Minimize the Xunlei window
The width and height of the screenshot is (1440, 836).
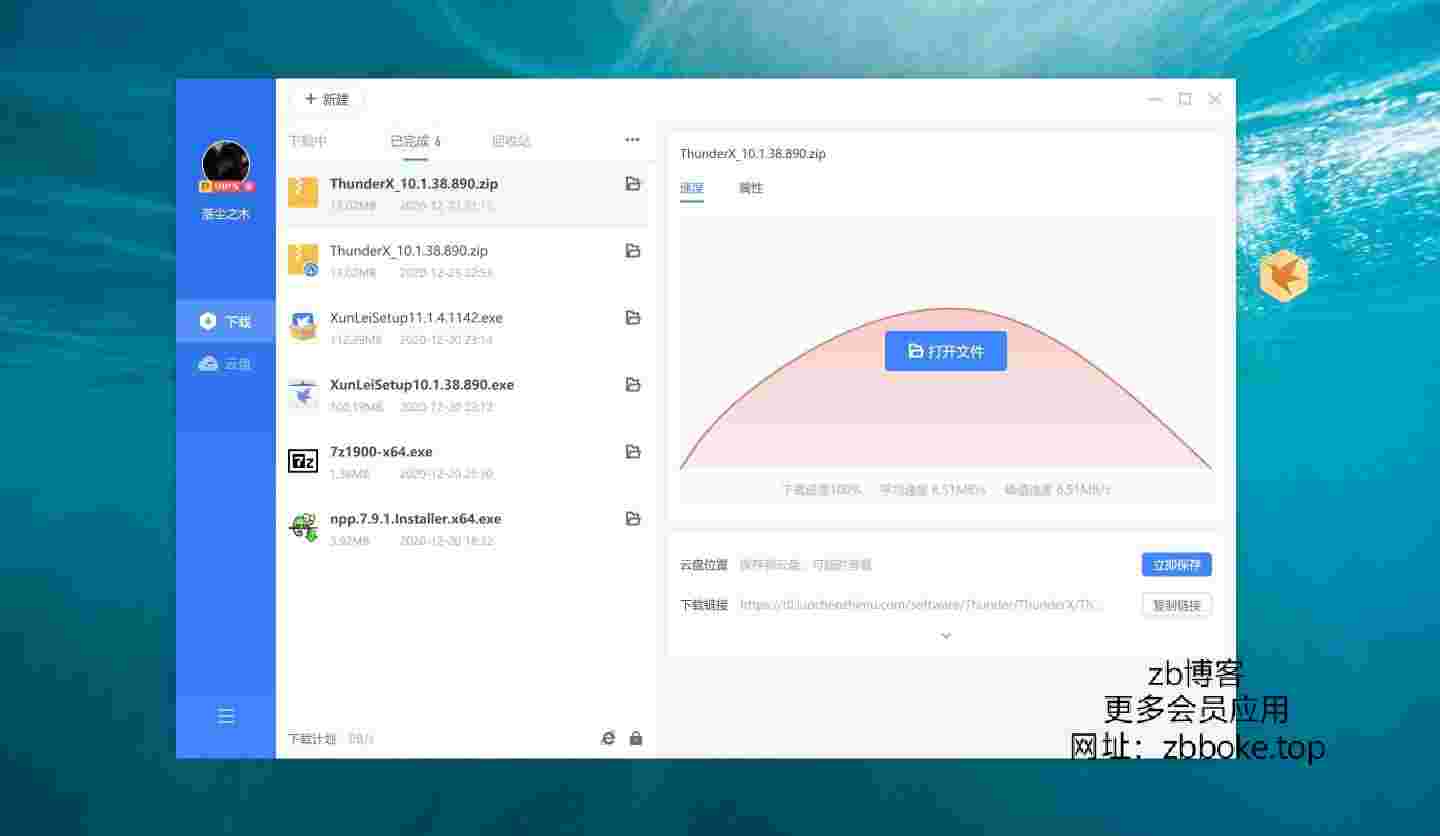[1155, 99]
